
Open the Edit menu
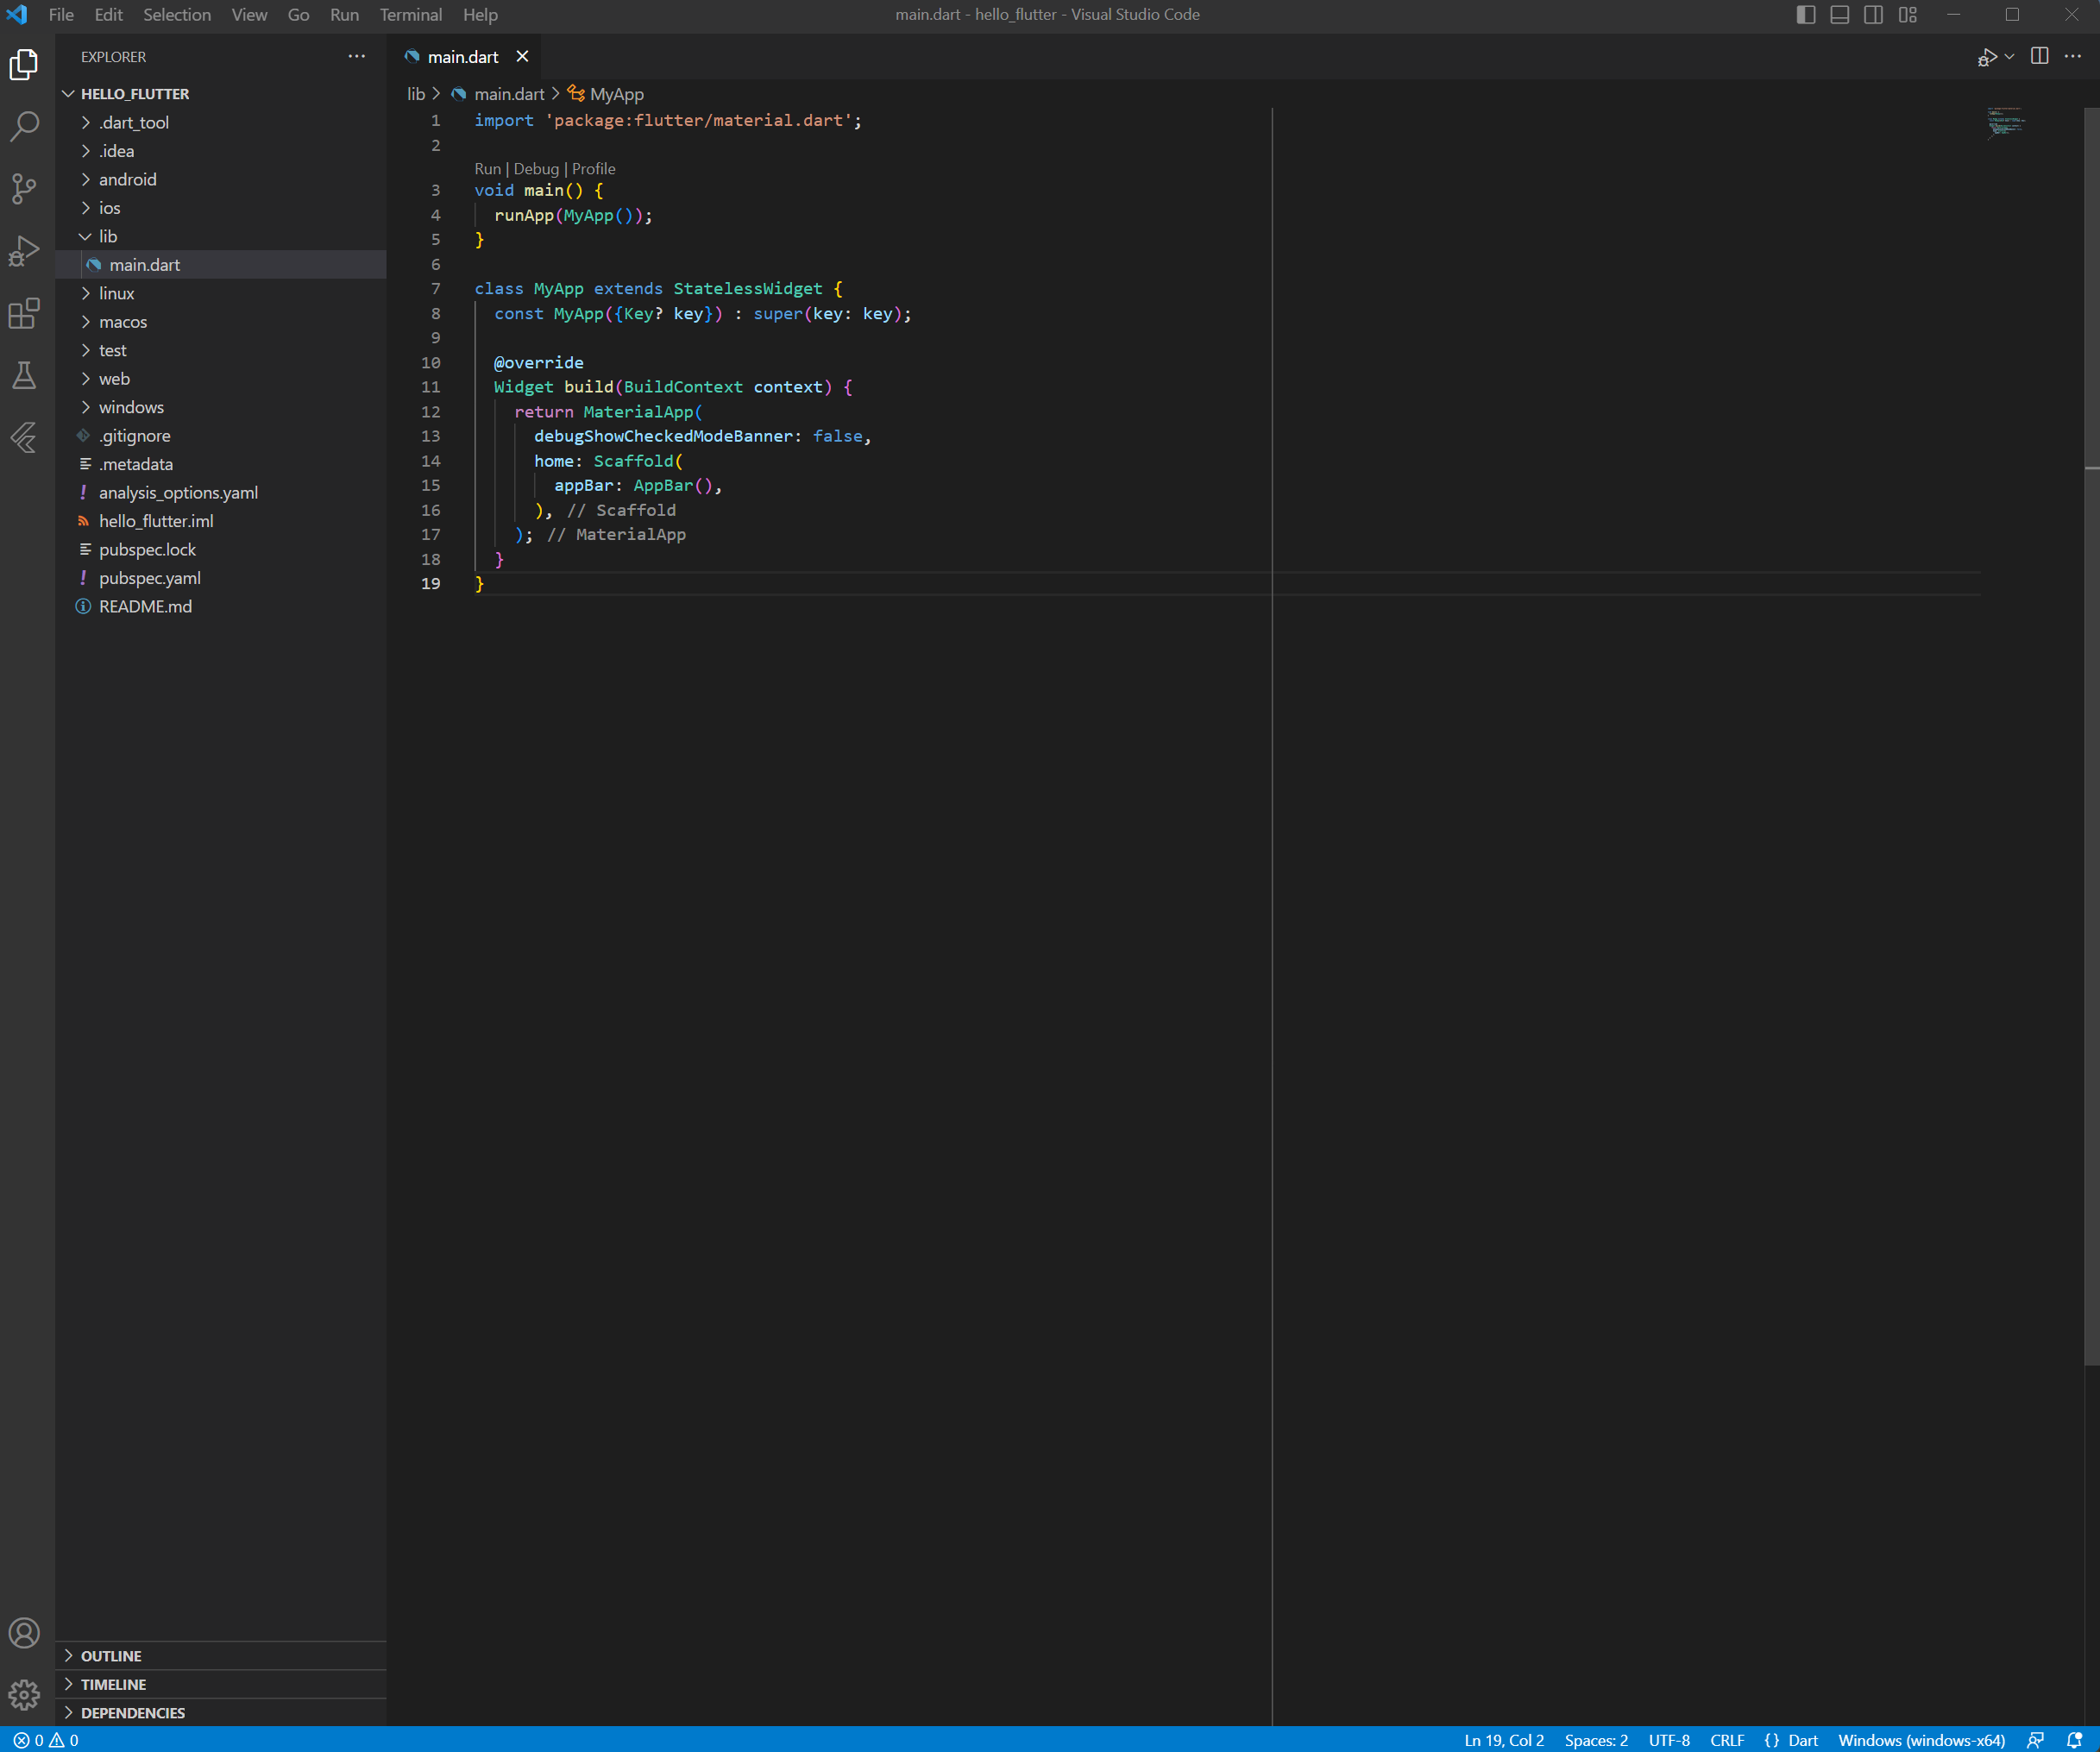(108, 15)
